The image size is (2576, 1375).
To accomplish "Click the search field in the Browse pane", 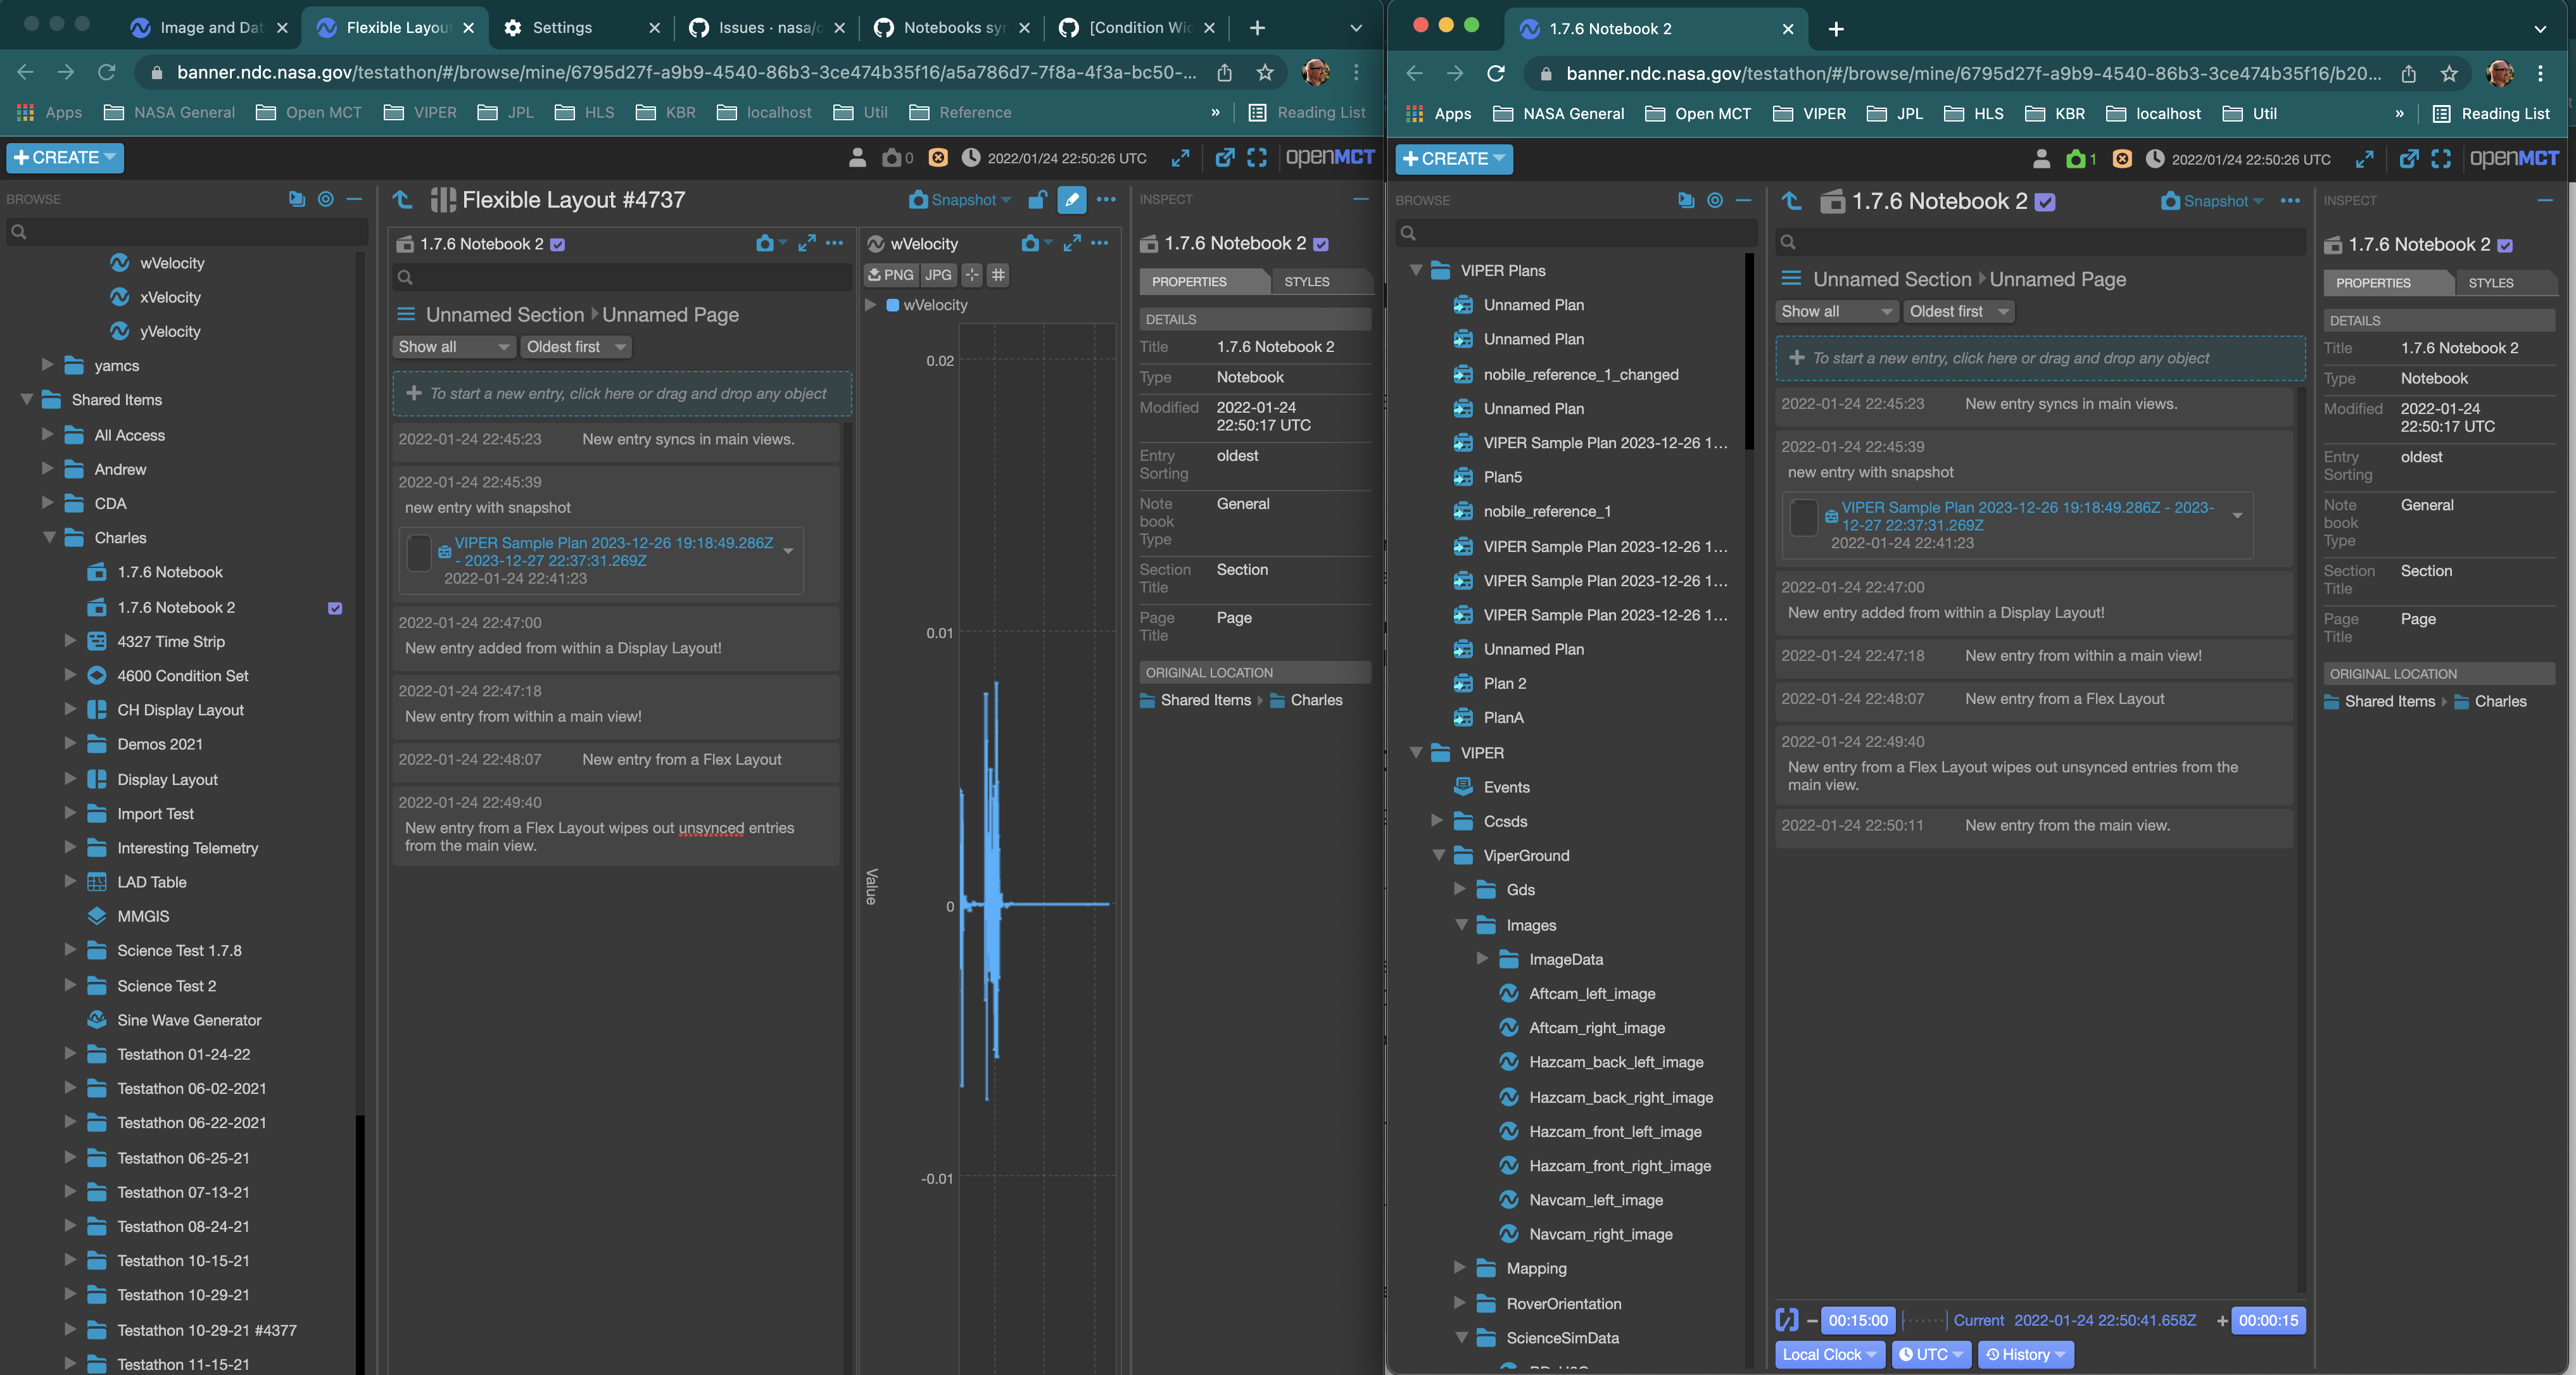I will 185,232.
